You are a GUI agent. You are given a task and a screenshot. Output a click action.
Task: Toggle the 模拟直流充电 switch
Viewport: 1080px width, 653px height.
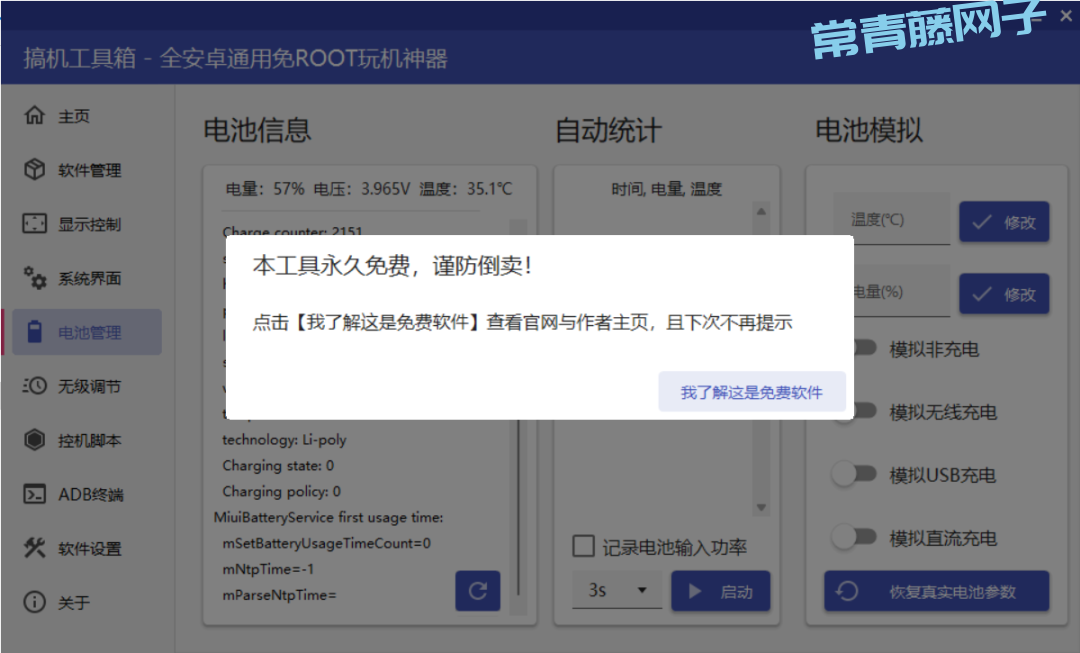pos(855,538)
